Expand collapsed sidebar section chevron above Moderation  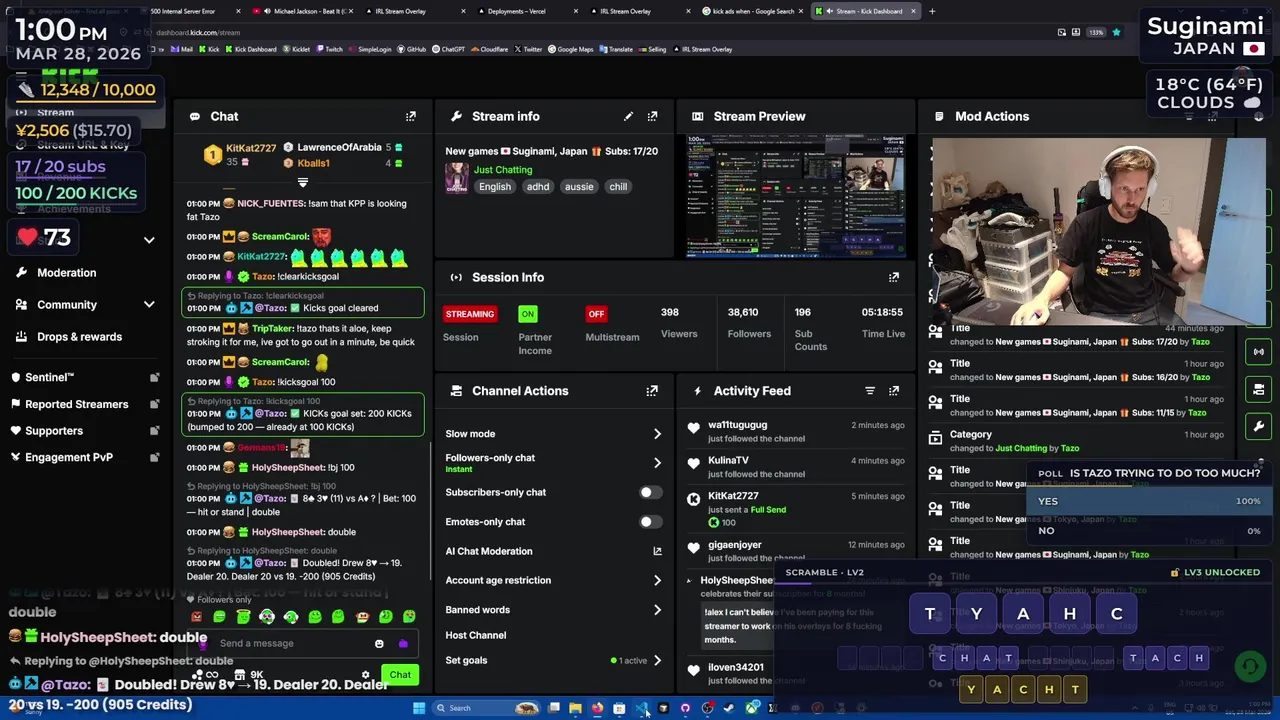(149, 240)
